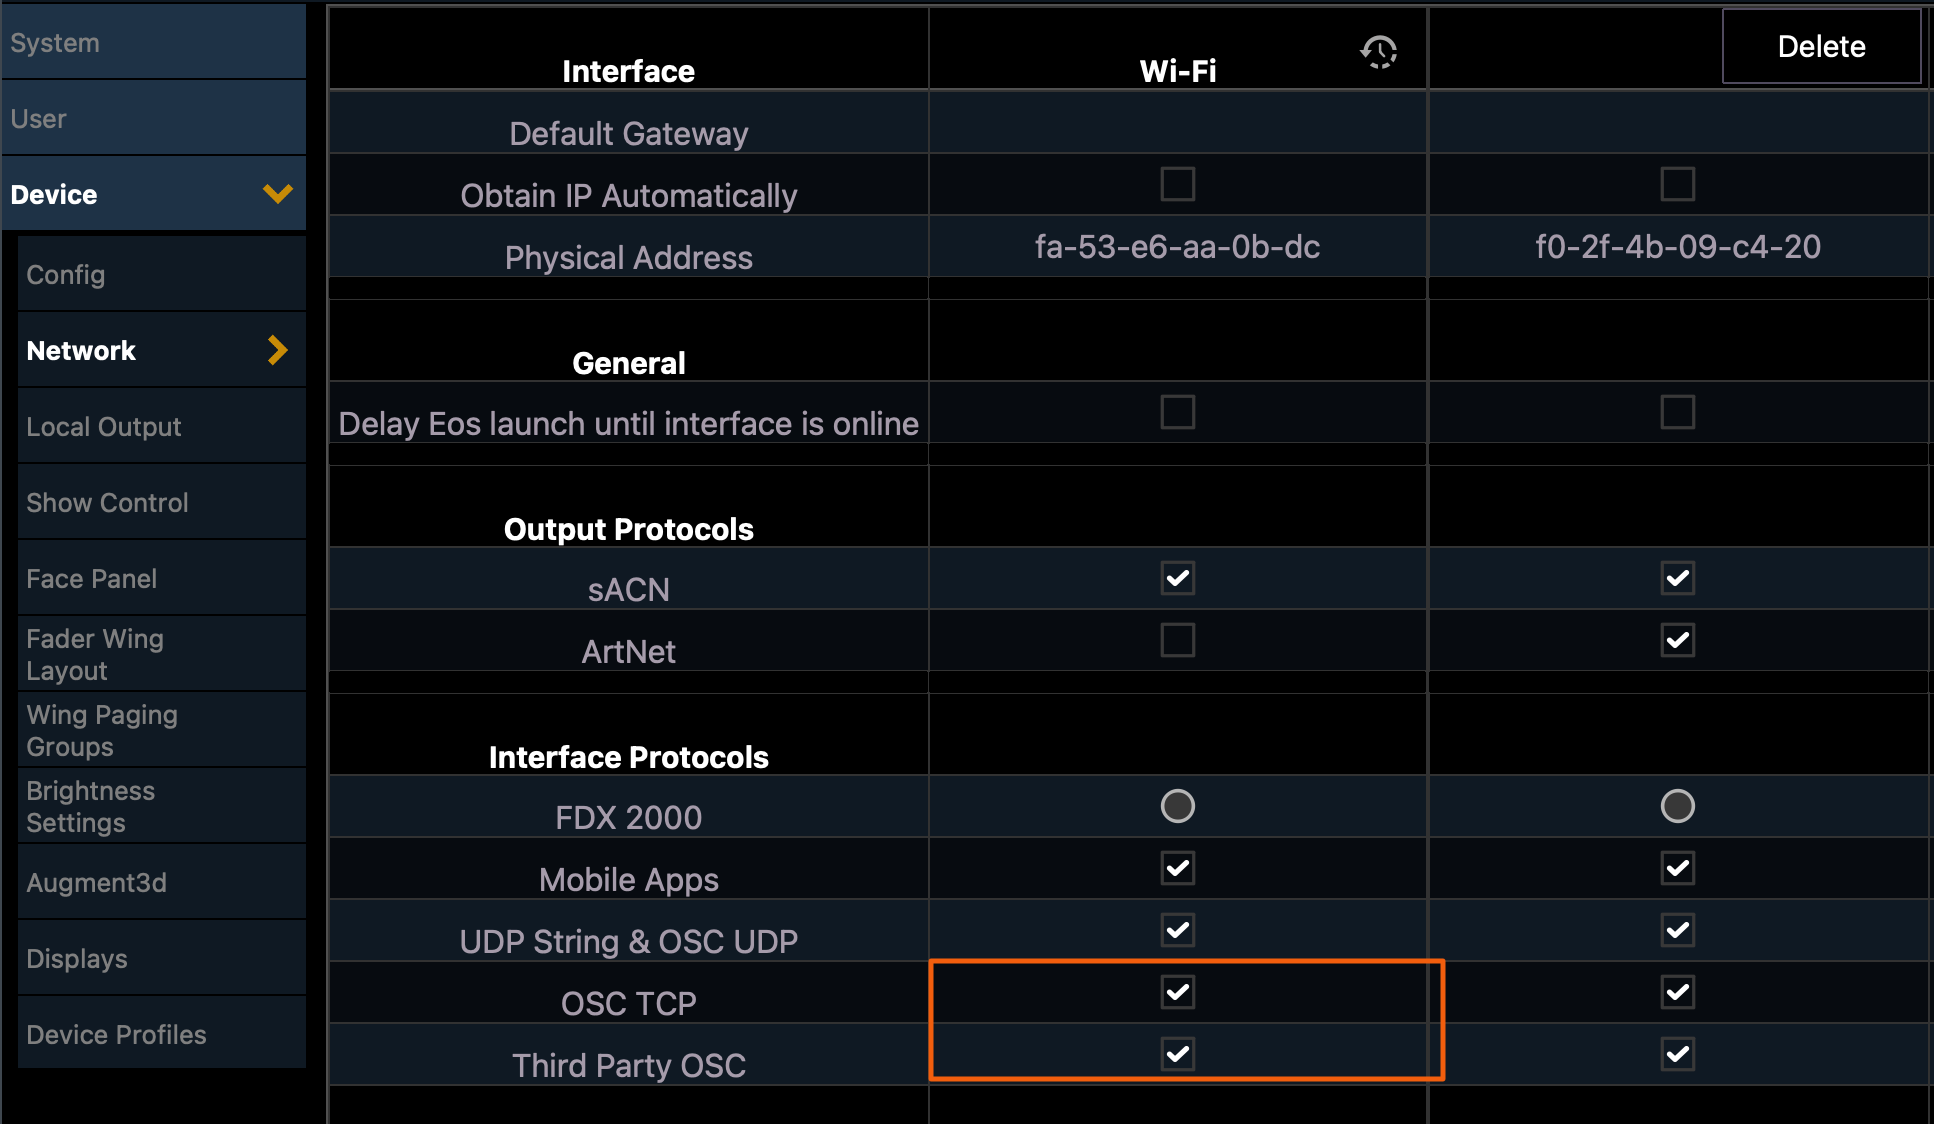Click the Wi-Fi physical address field

(1177, 247)
